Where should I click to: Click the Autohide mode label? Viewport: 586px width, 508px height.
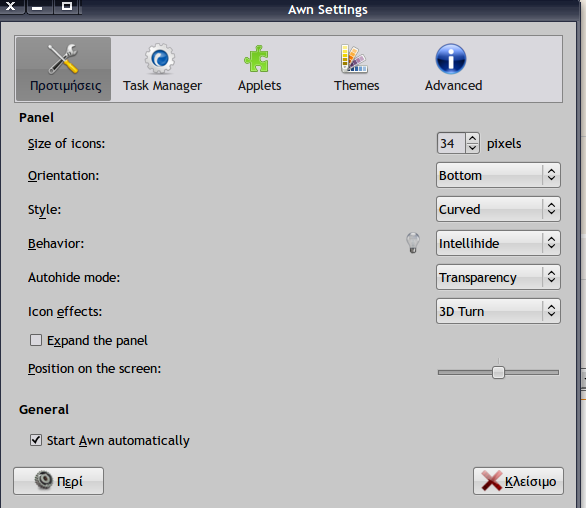(74, 277)
